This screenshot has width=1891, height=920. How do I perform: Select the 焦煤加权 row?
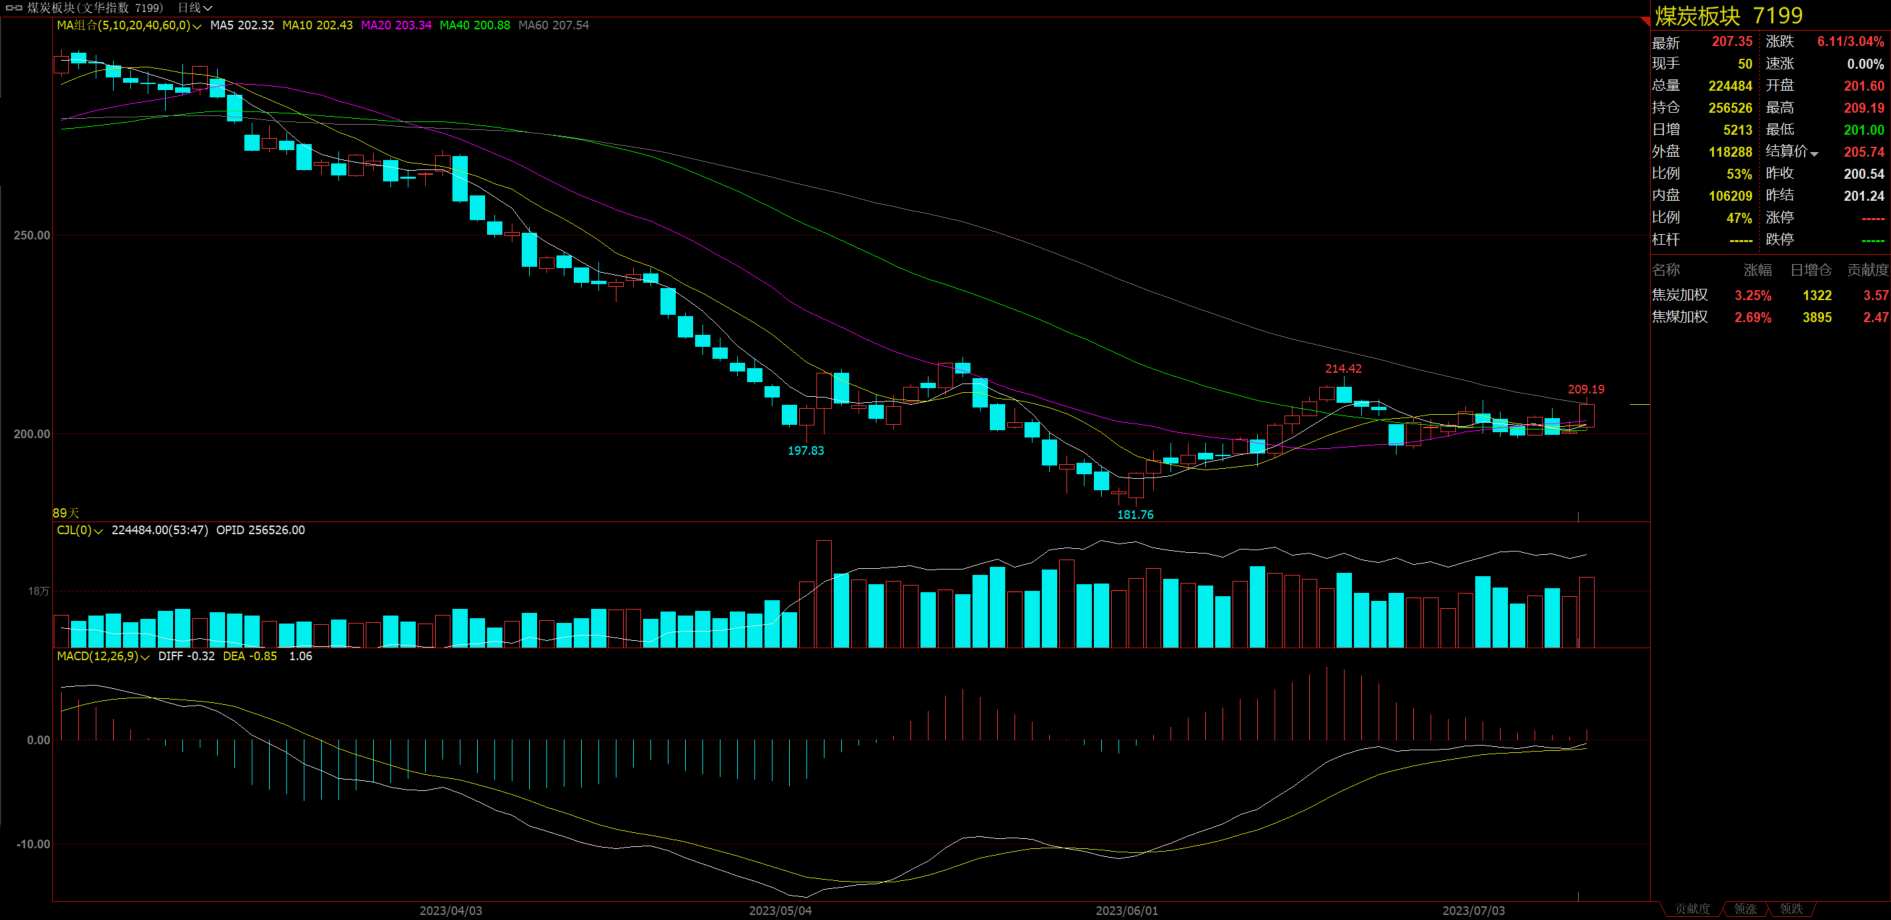(x=1770, y=318)
